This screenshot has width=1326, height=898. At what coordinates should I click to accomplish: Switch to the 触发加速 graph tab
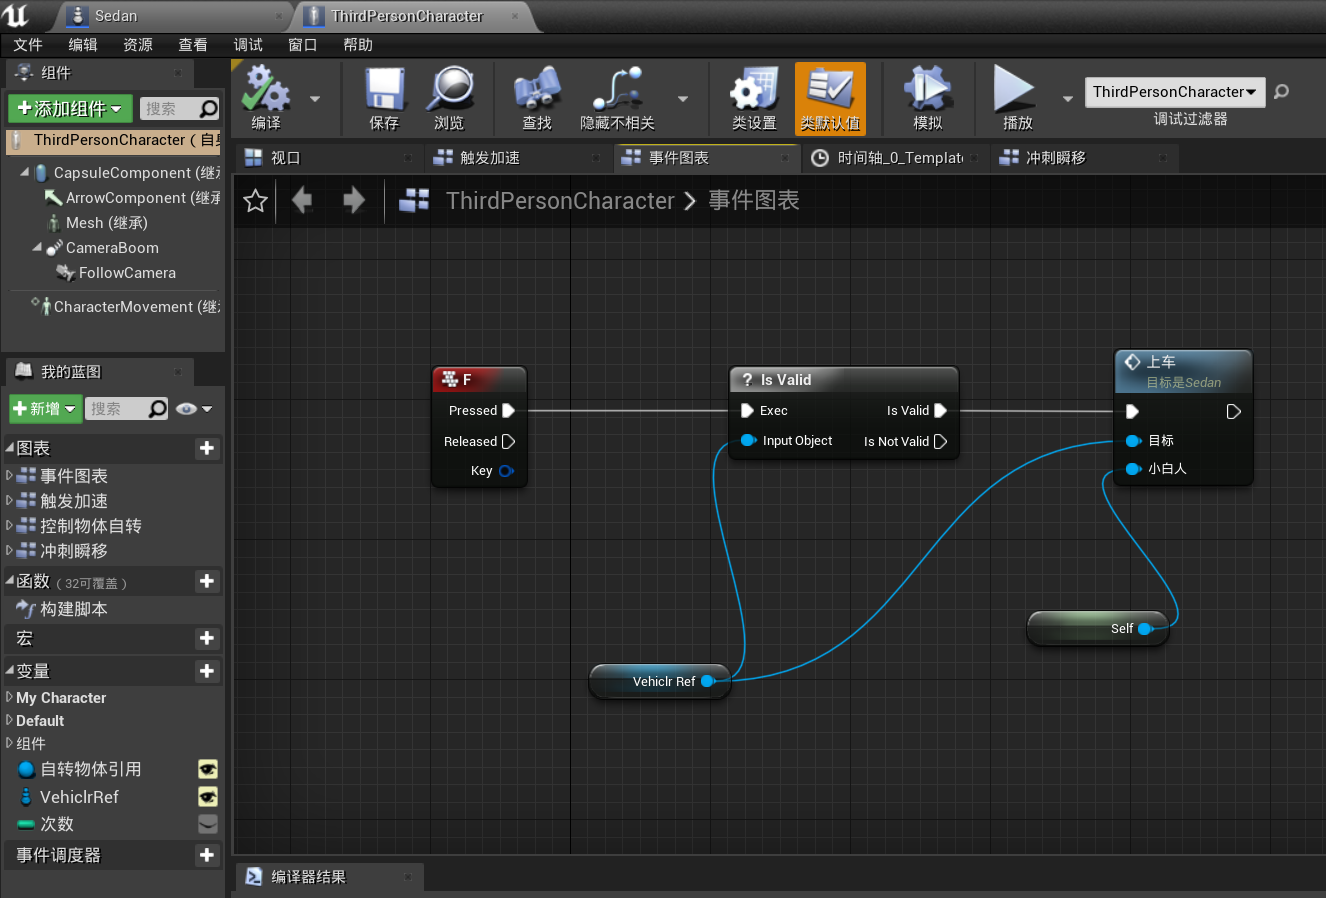(x=490, y=158)
